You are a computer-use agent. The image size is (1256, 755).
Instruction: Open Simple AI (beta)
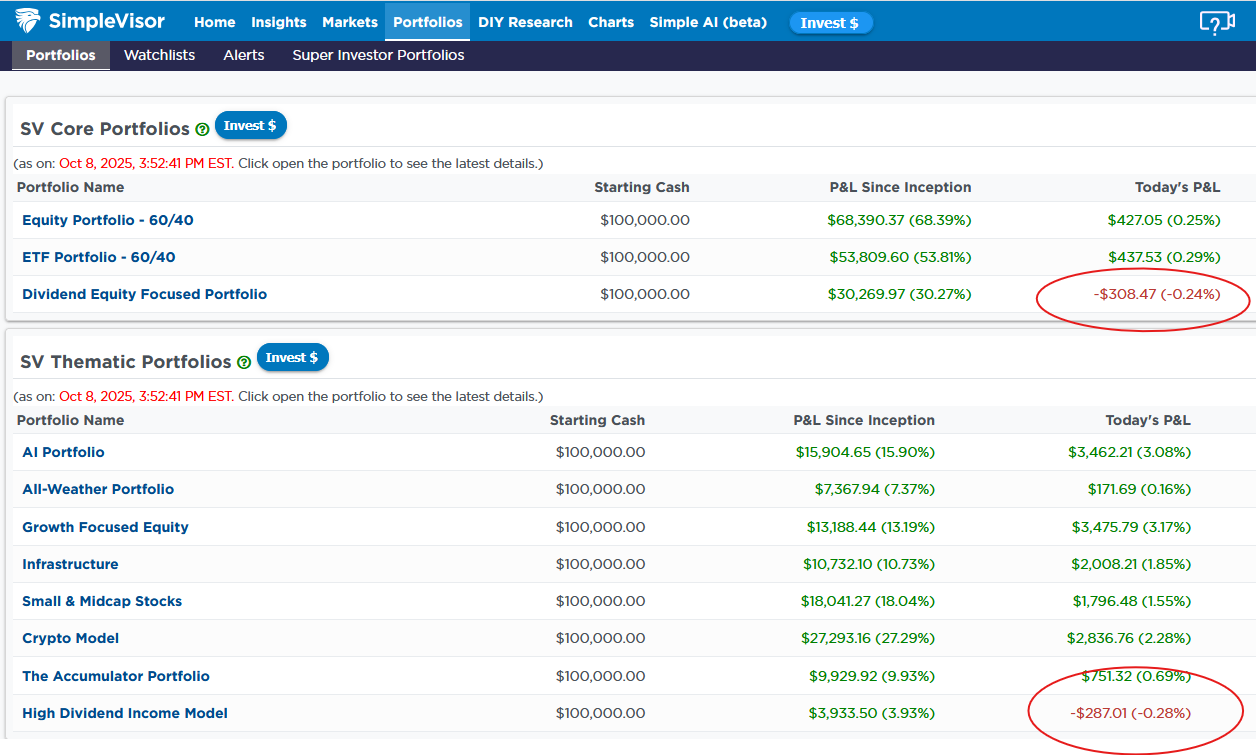tap(708, 22)
